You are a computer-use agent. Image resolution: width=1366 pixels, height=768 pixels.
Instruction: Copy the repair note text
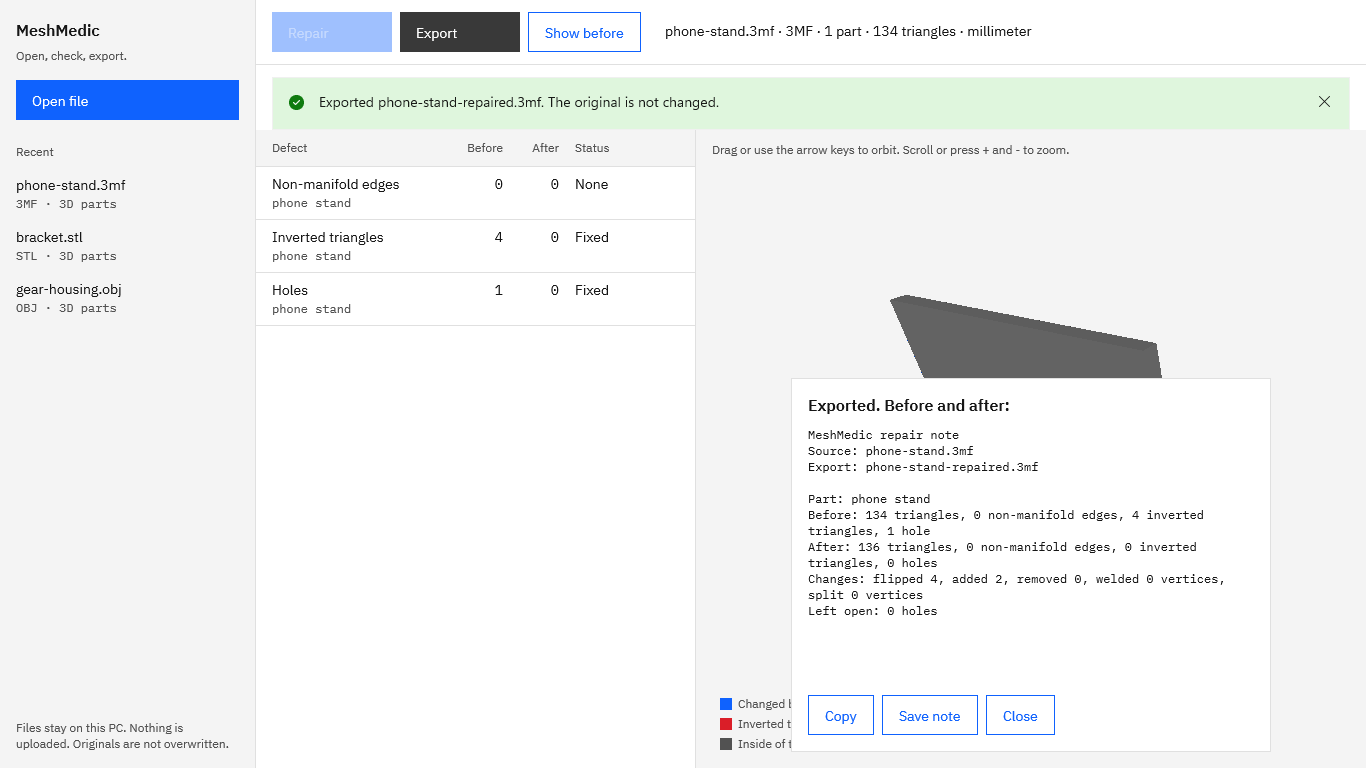840,715
